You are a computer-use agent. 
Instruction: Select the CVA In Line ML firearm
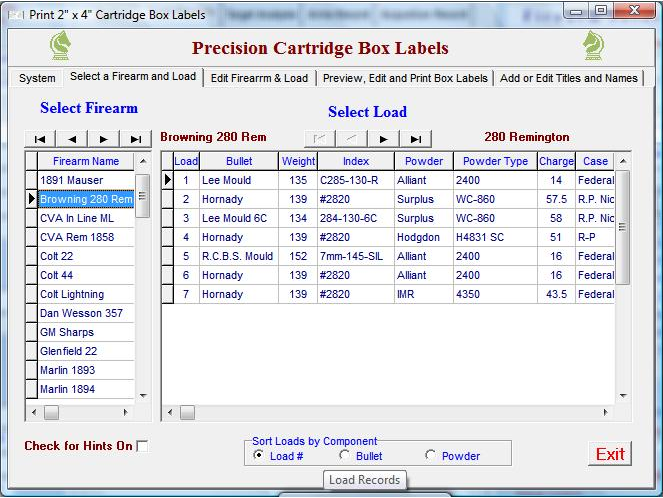click(86, 218)
